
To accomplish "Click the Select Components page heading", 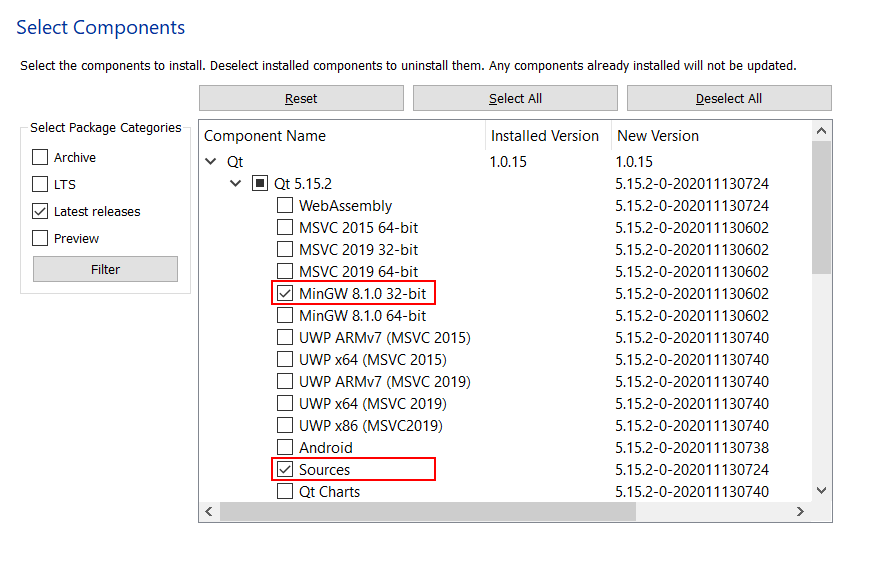I will coord(101,27).
